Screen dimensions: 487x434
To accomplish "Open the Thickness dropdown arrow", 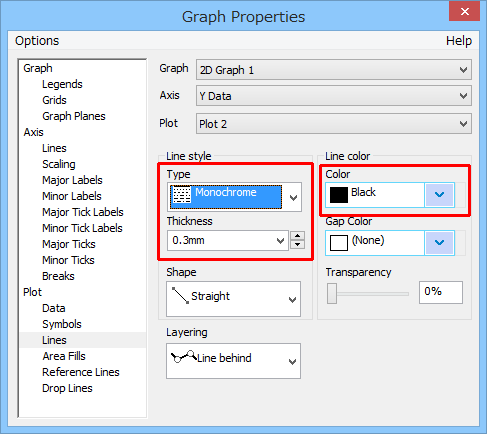I will pyautogui.click(x=281, y=240).
